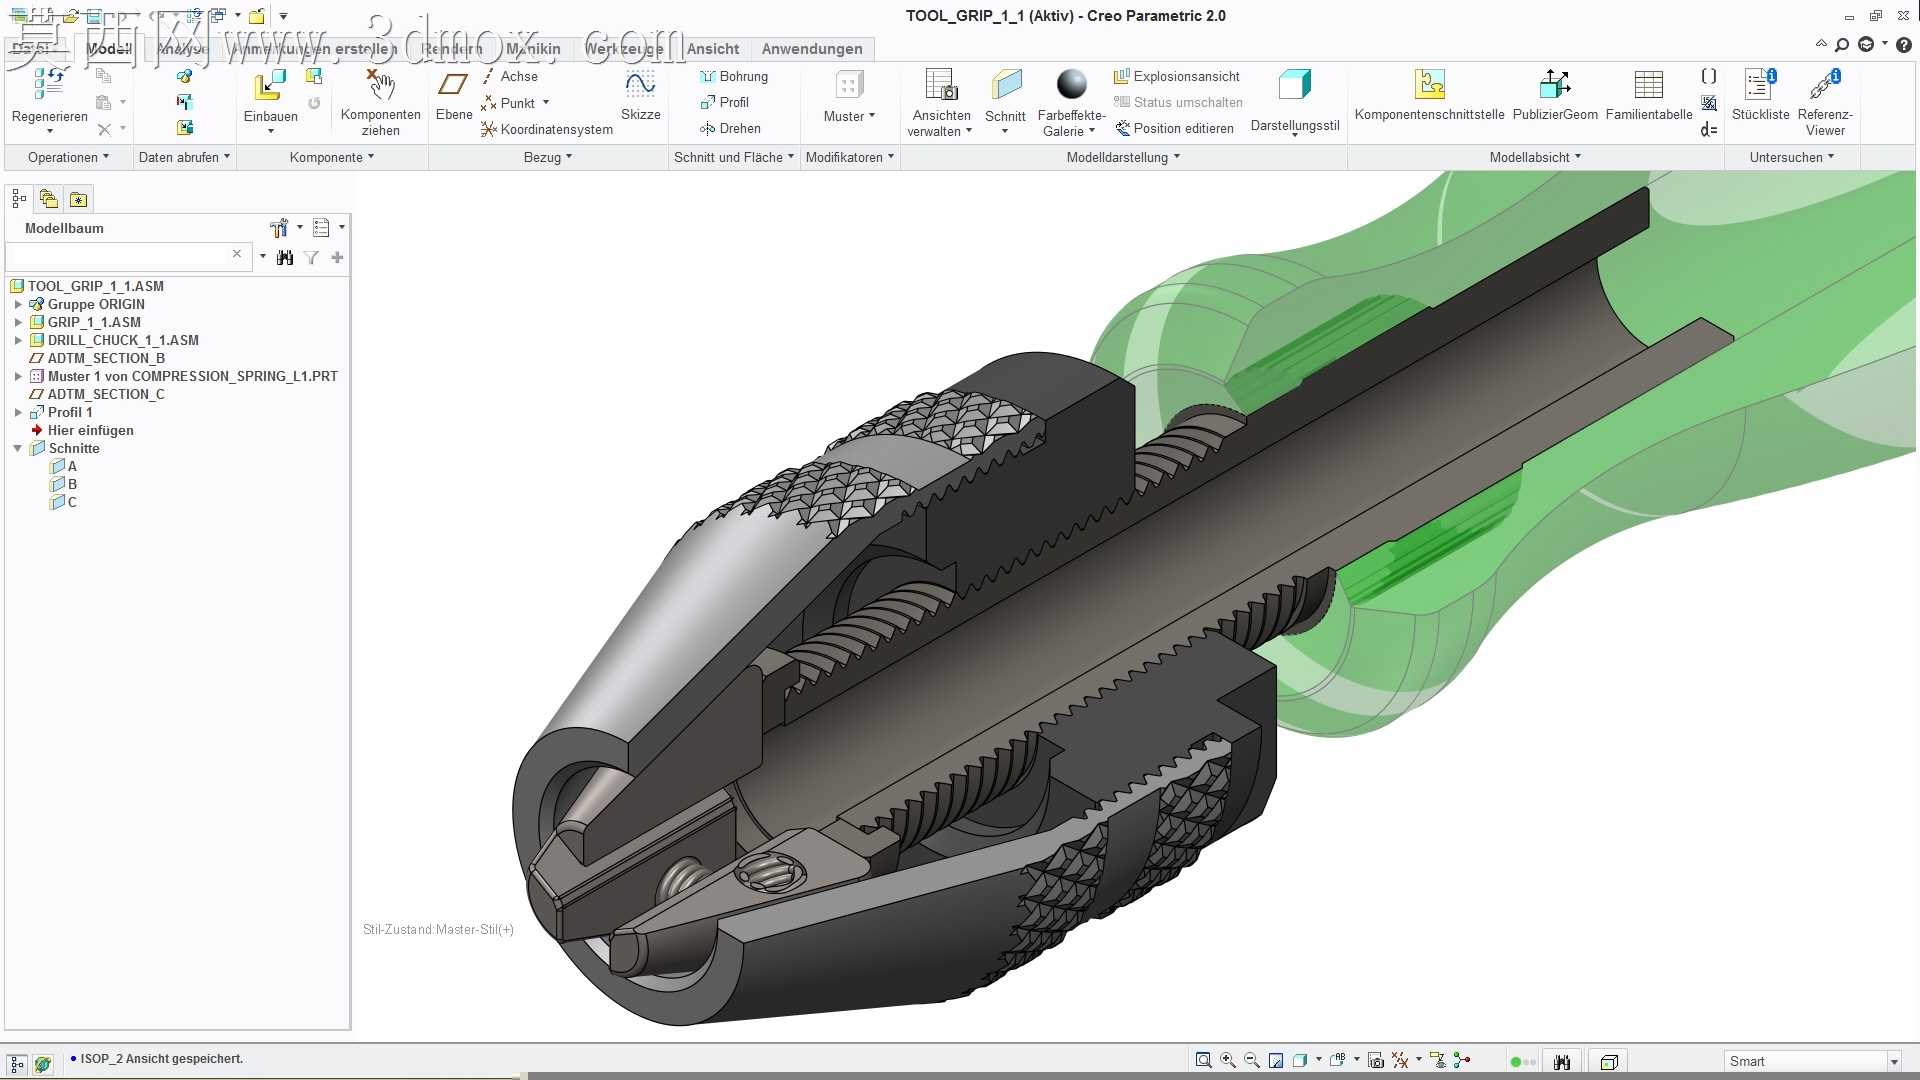Switch to the folder browser panel tab
Viewport: 1920px width, 1080px height.
click(x=48, y=199)
